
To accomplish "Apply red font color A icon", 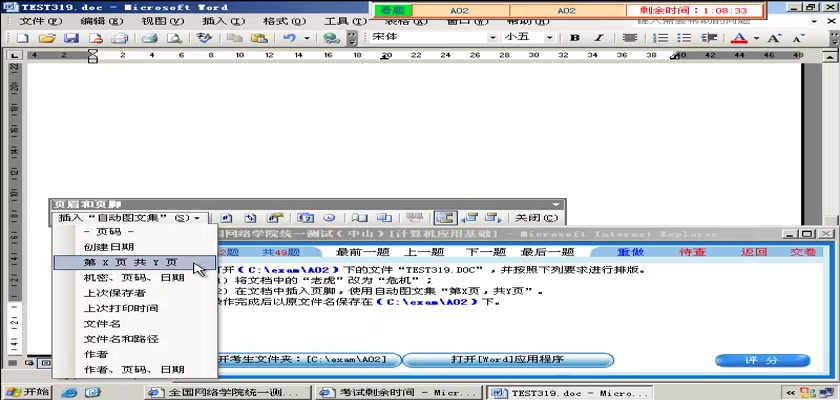I will (x=739, y=38).
